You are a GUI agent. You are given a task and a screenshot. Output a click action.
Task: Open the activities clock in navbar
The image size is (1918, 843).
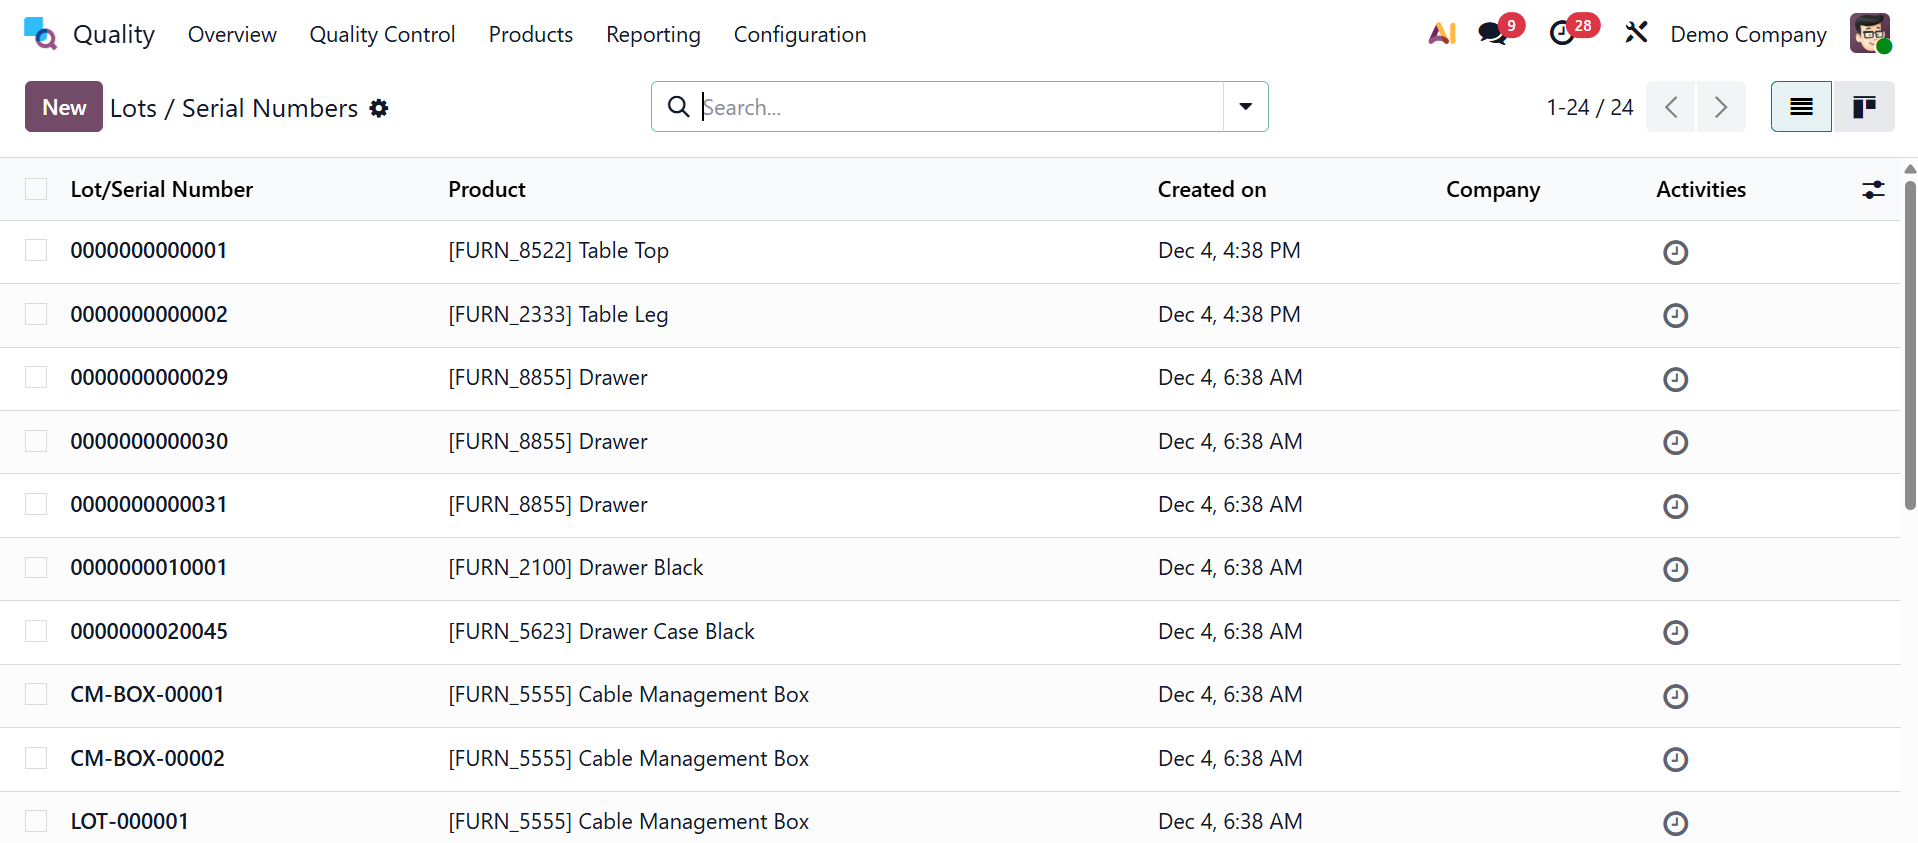click(1562, 34)
